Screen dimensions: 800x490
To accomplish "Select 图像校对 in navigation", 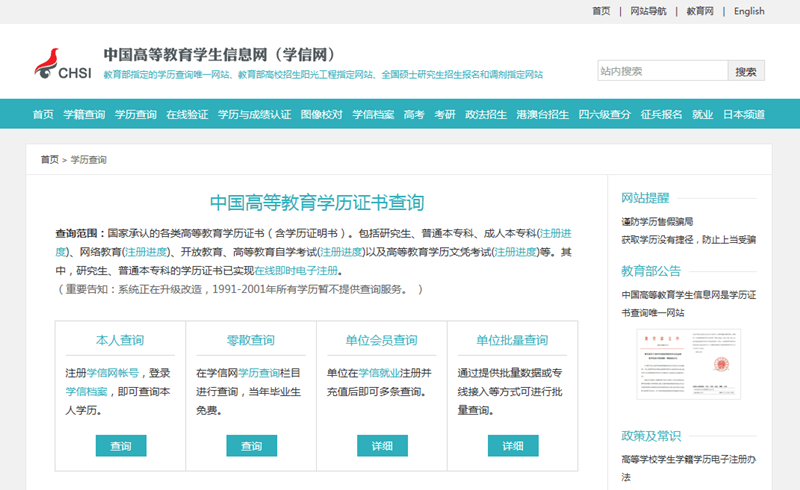I will point(321,114).
